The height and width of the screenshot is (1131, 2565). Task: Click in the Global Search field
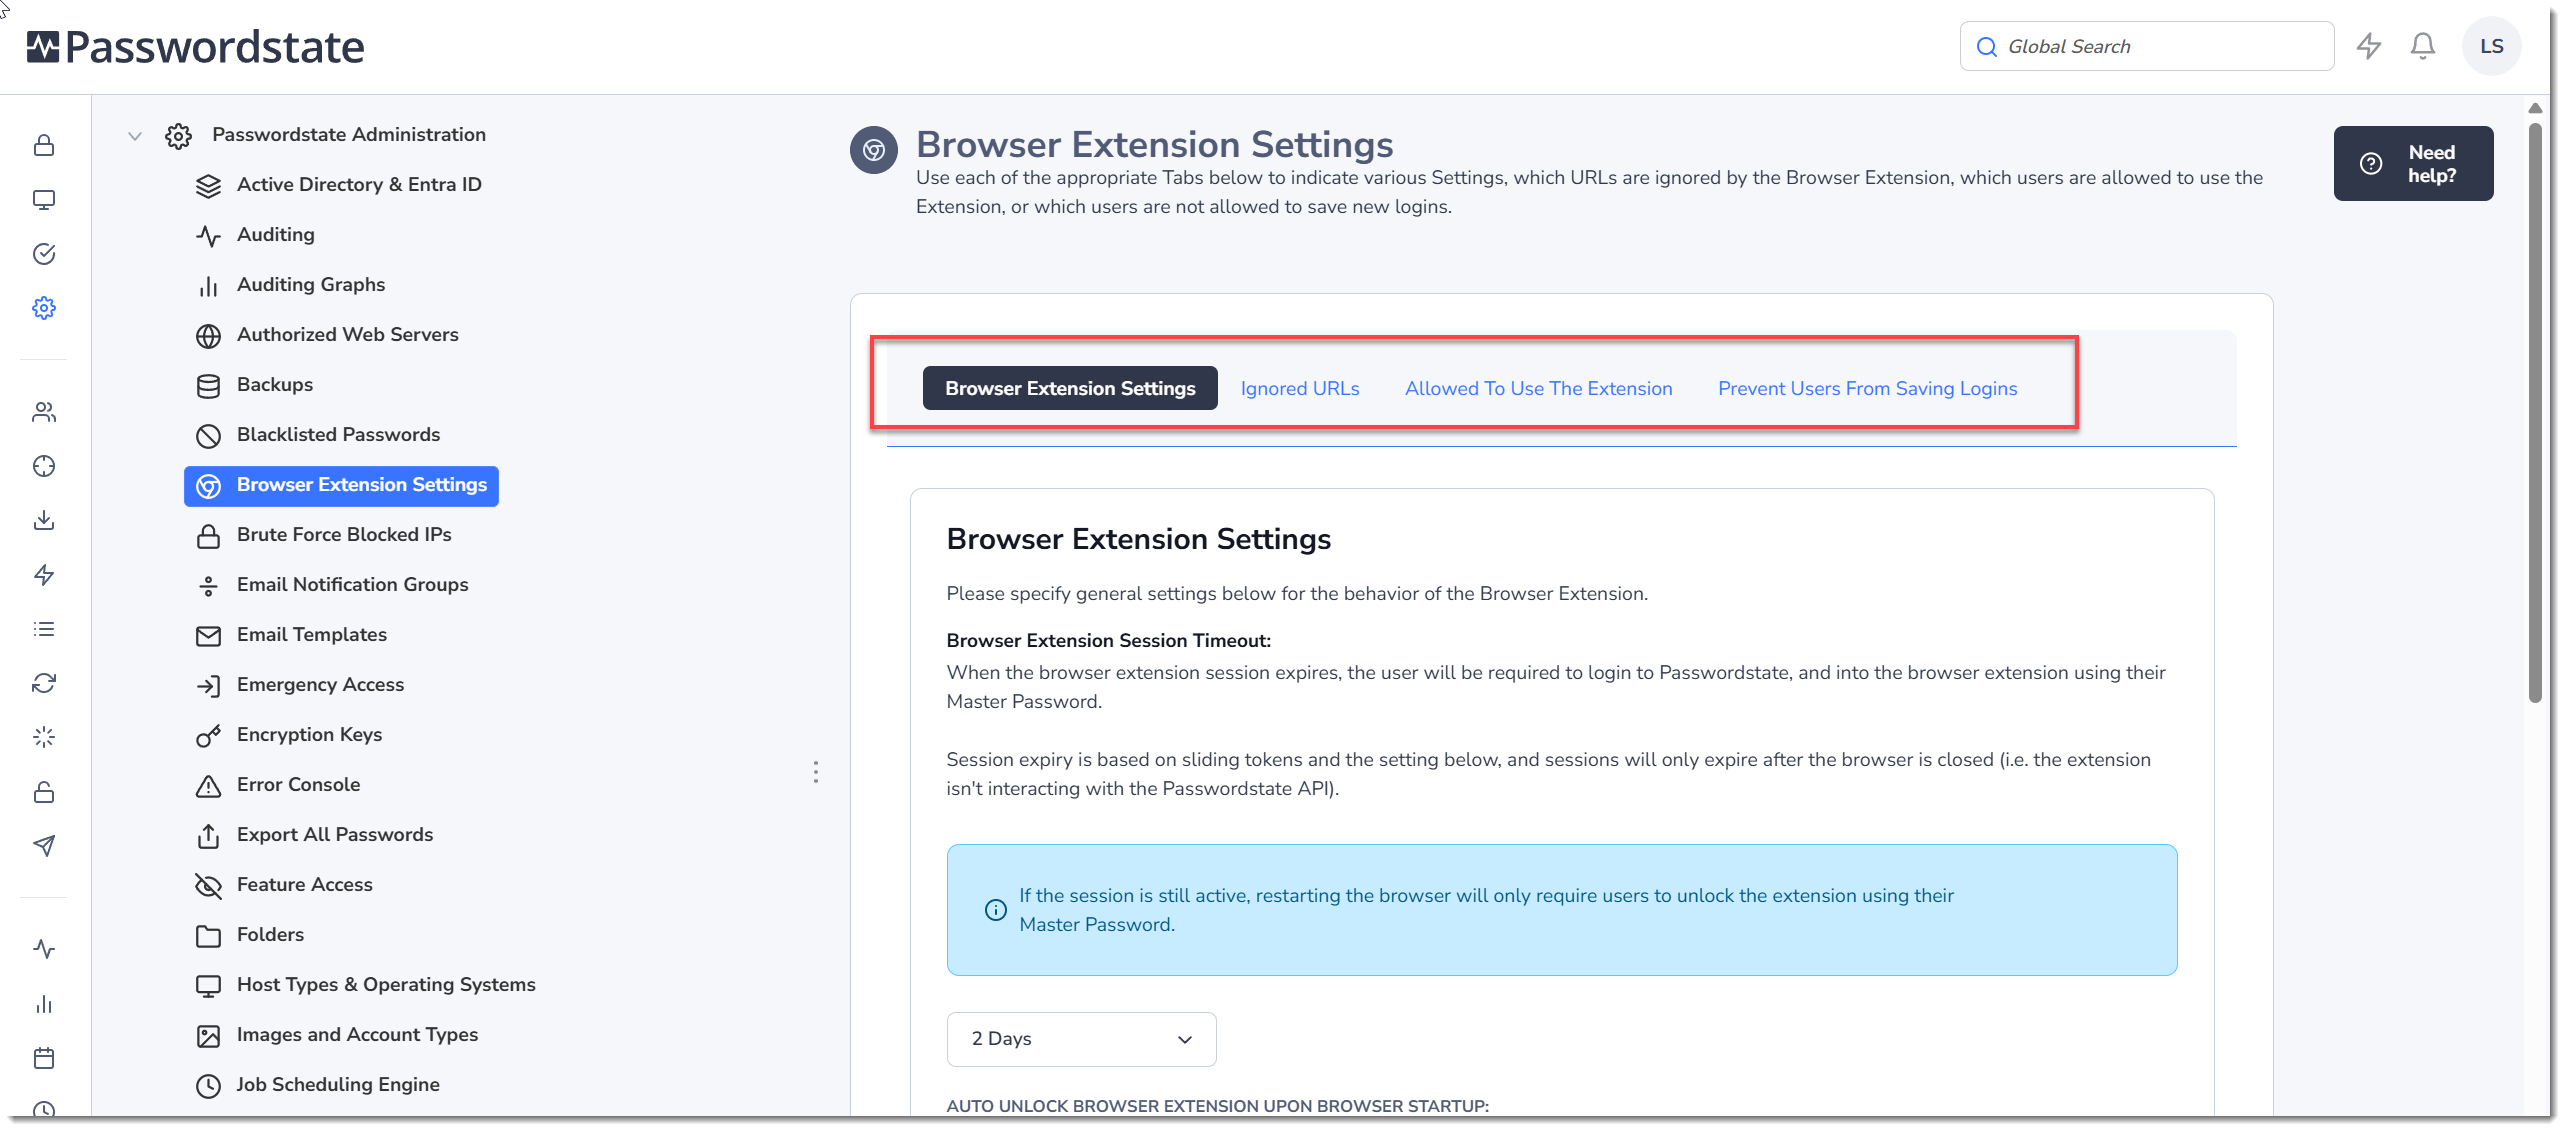pyautogui.click(x=2146, y=46)
